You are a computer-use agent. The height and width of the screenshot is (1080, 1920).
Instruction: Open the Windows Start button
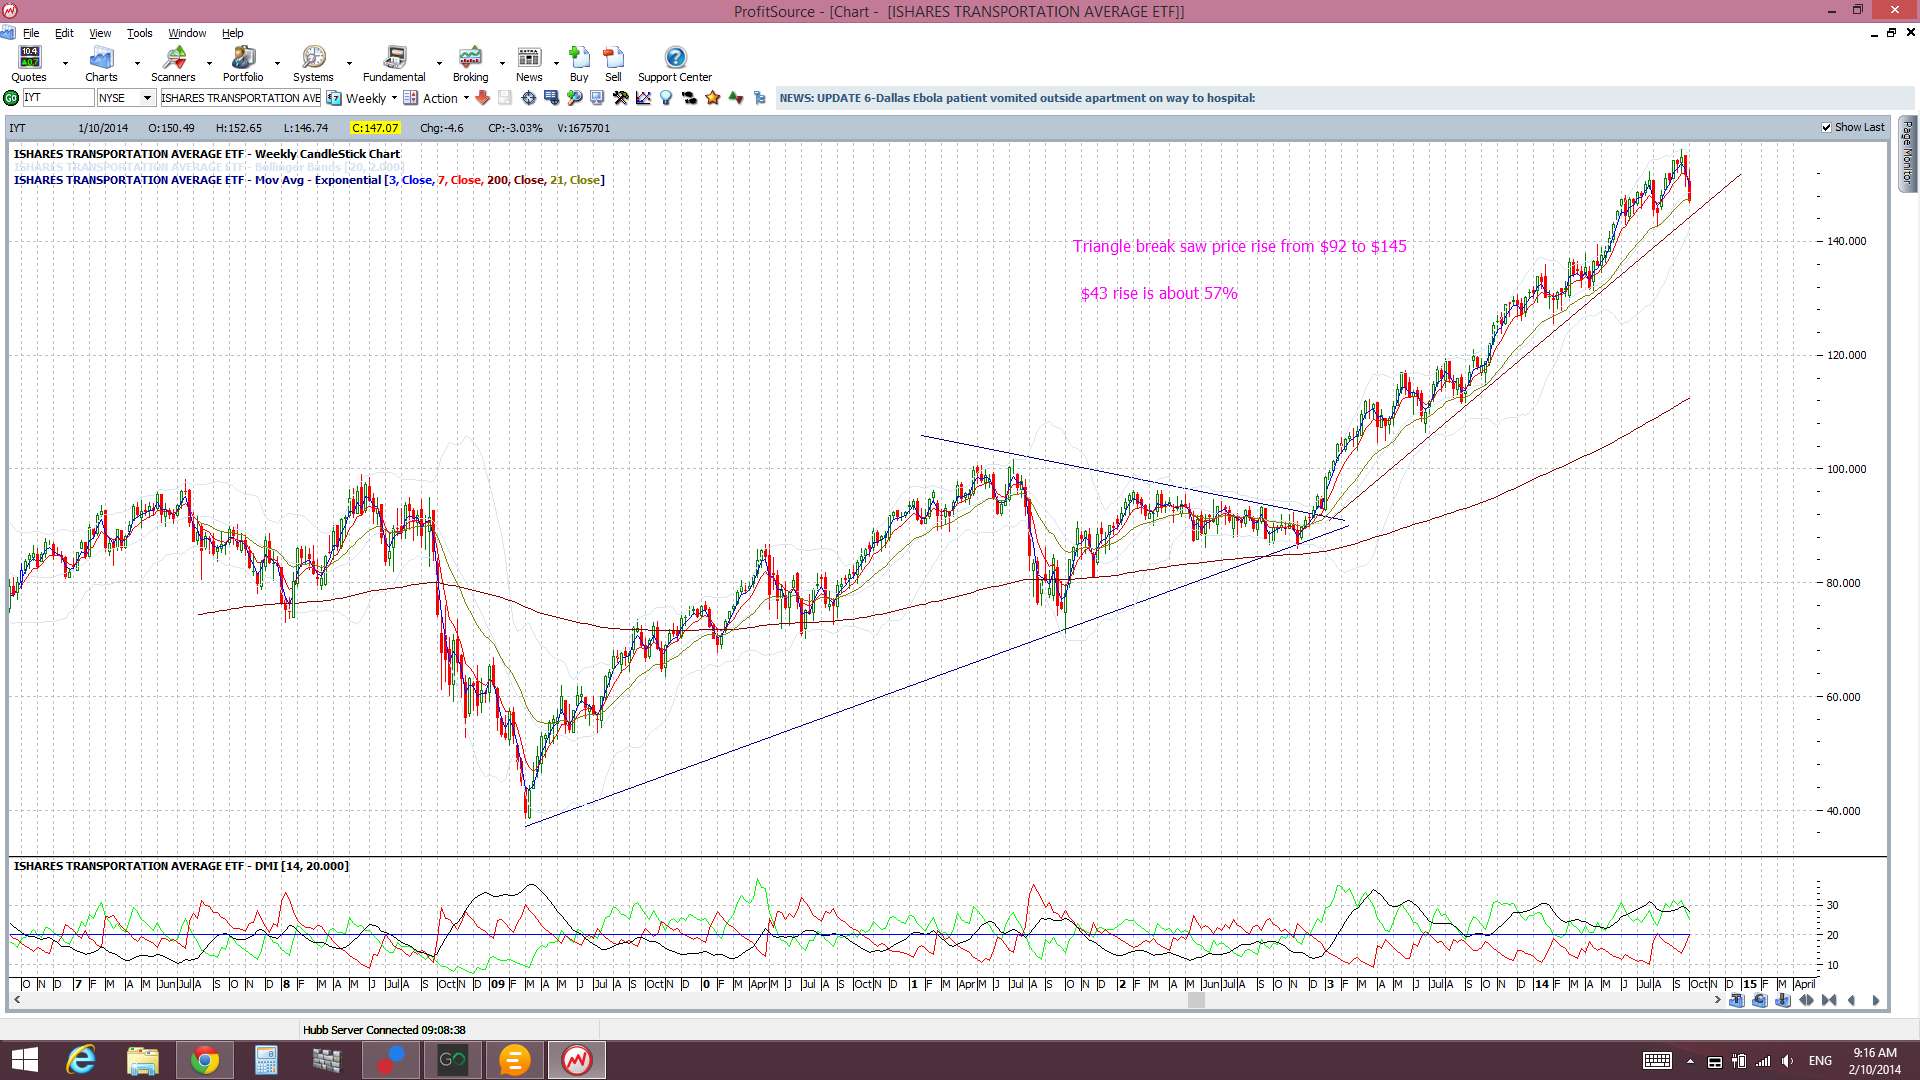(x=24, y=1060)
